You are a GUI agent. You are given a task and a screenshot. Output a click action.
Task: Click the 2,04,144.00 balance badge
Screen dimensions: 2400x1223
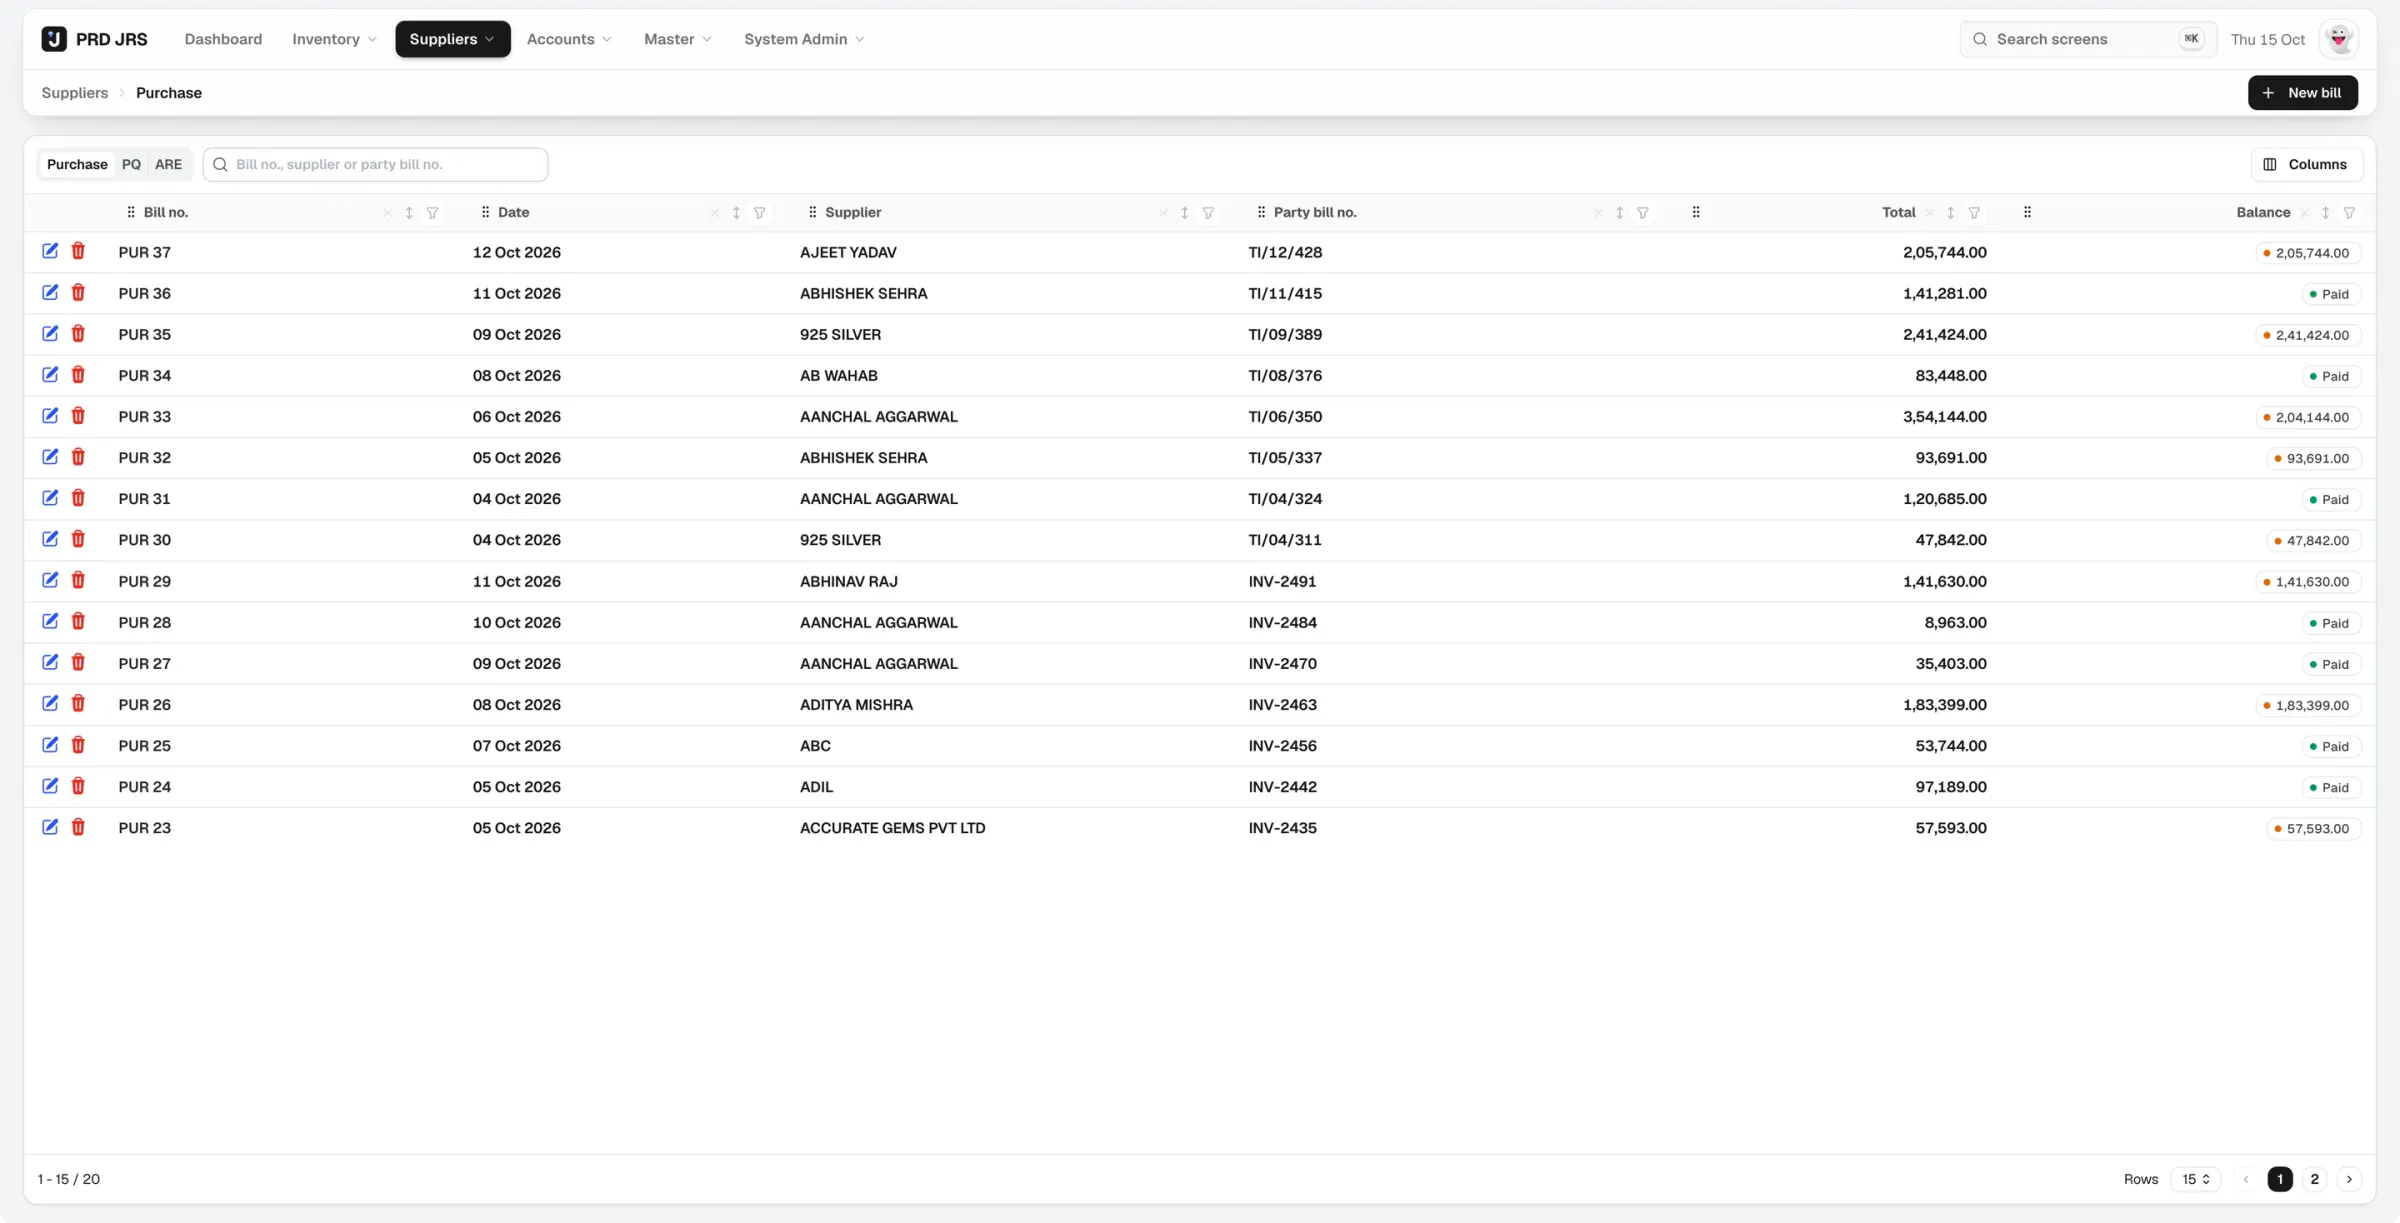(x=2307, y=417)
